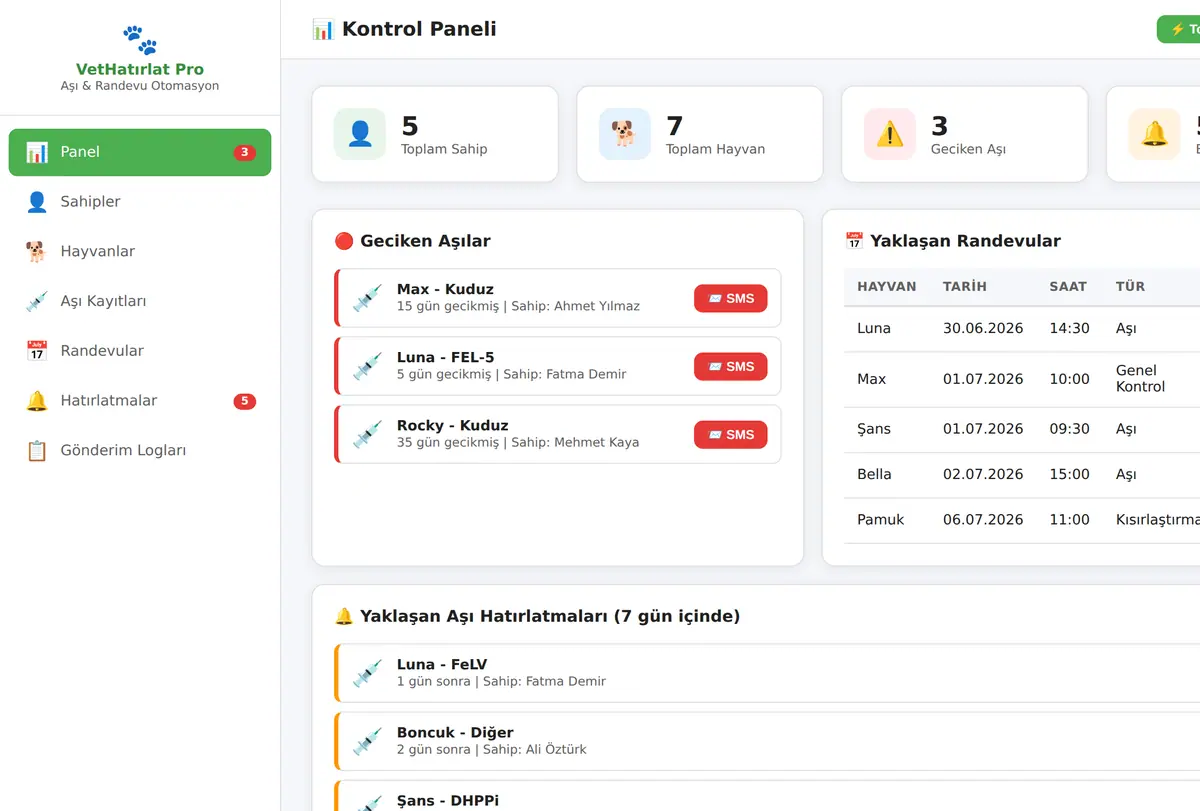The width and height of the screenshot is (1200, 811).
Task: Click the calendar icon beside Randevular
Action: [x=37, y=351]
